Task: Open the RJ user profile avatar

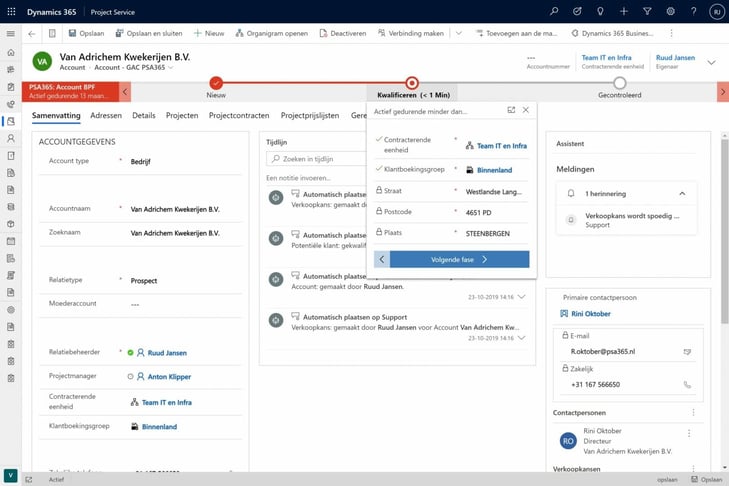Action: (x=717, y=12)
